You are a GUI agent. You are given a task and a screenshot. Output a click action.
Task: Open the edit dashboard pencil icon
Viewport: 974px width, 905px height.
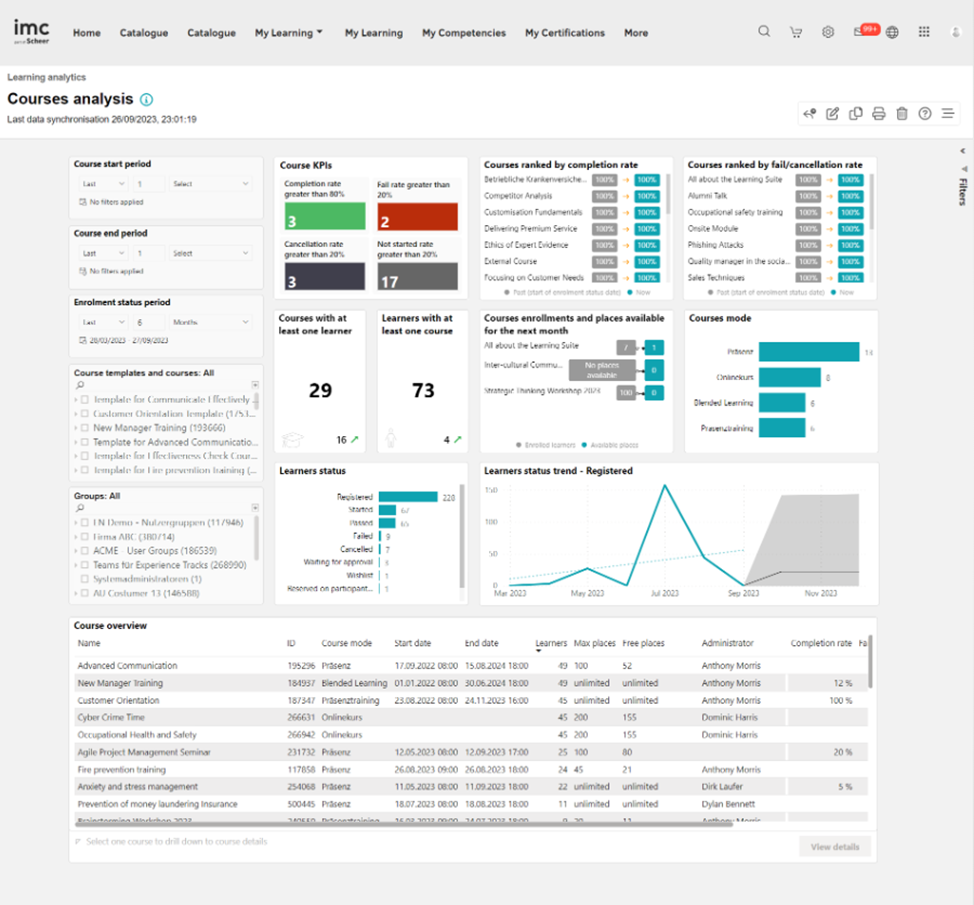(x=832, y=114)
